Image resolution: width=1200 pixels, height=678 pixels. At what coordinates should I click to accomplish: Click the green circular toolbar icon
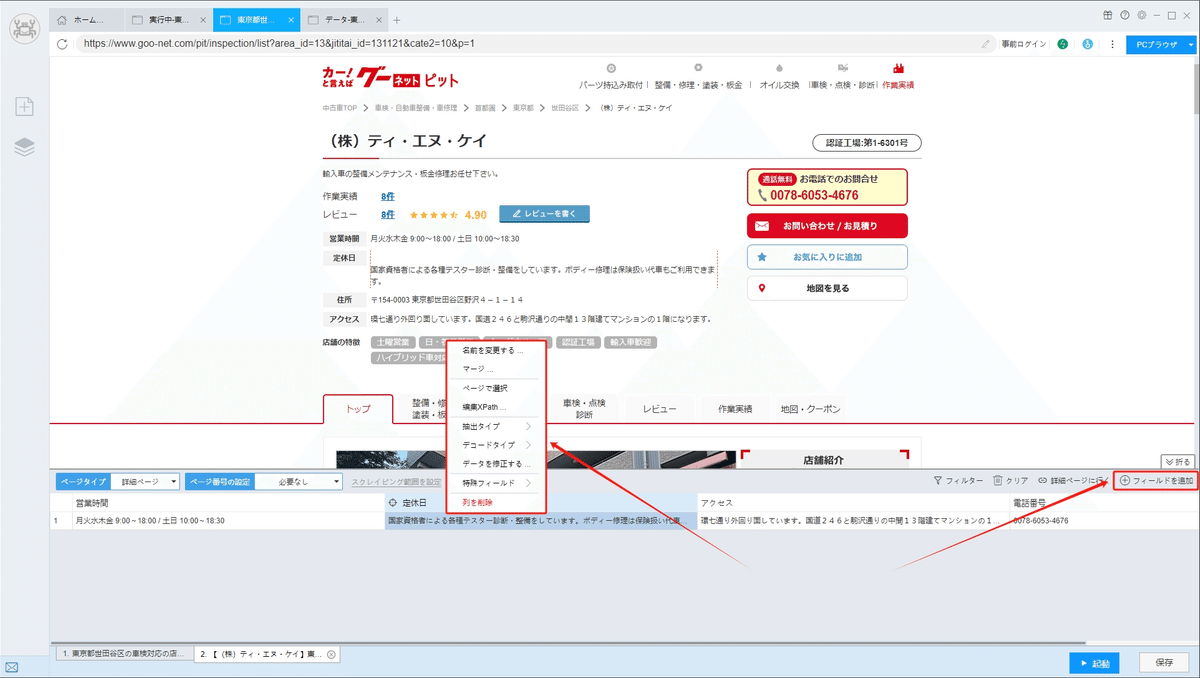1063,44
